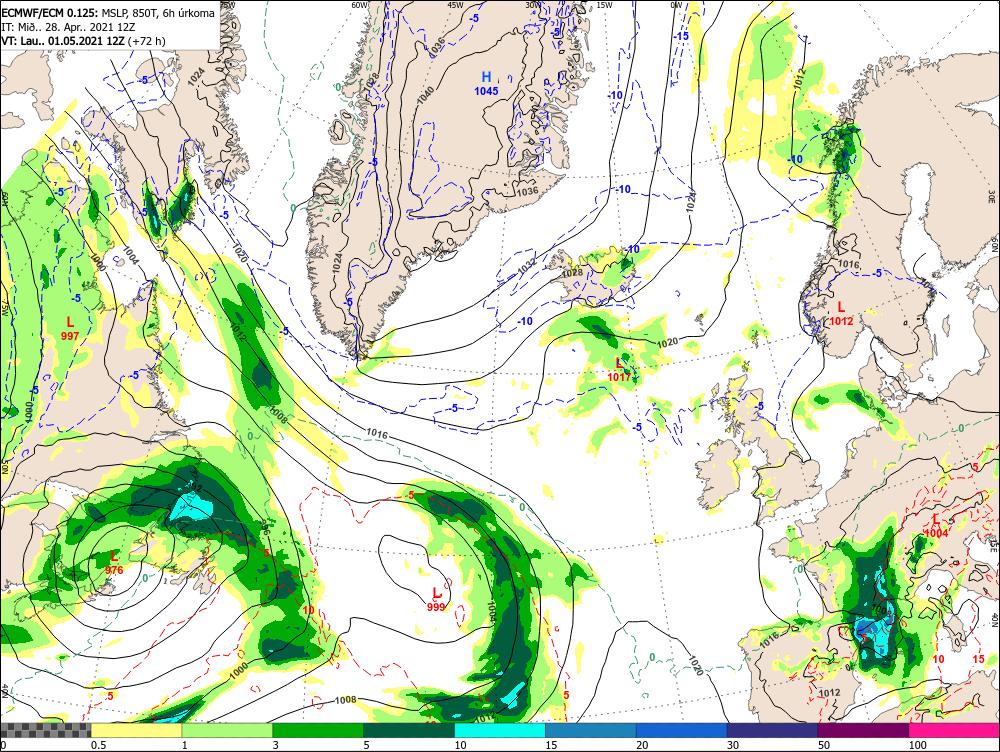Click the '1016' isobar label in mid-Atlantic

(x=377, y=433)
